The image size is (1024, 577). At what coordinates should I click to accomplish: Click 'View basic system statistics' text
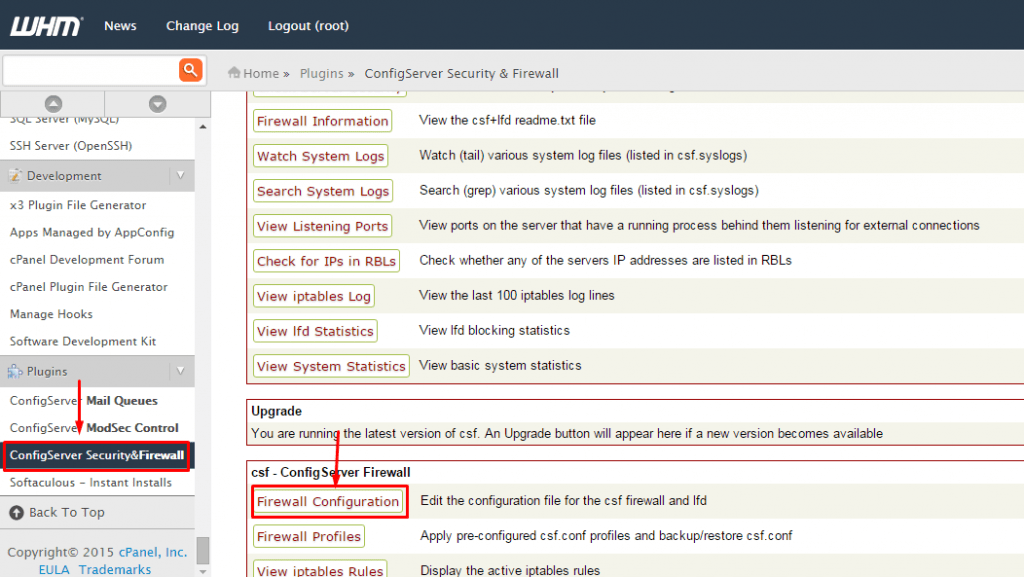(x=500, y=366)
